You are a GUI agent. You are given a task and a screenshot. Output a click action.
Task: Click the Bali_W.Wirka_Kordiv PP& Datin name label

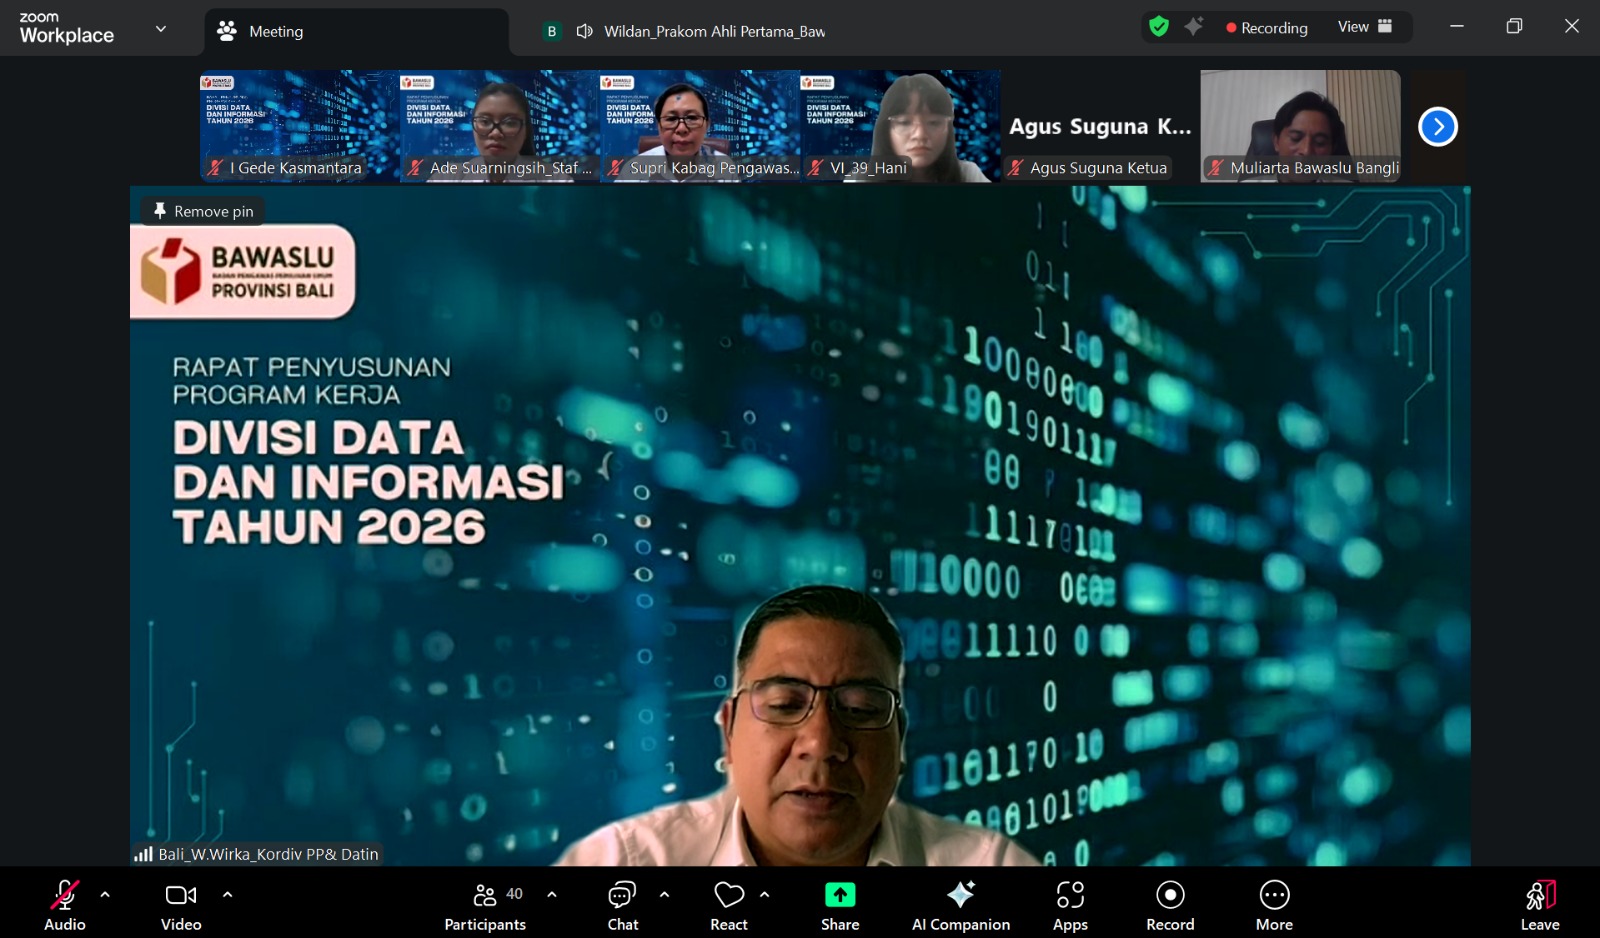(x=268, y=854)
